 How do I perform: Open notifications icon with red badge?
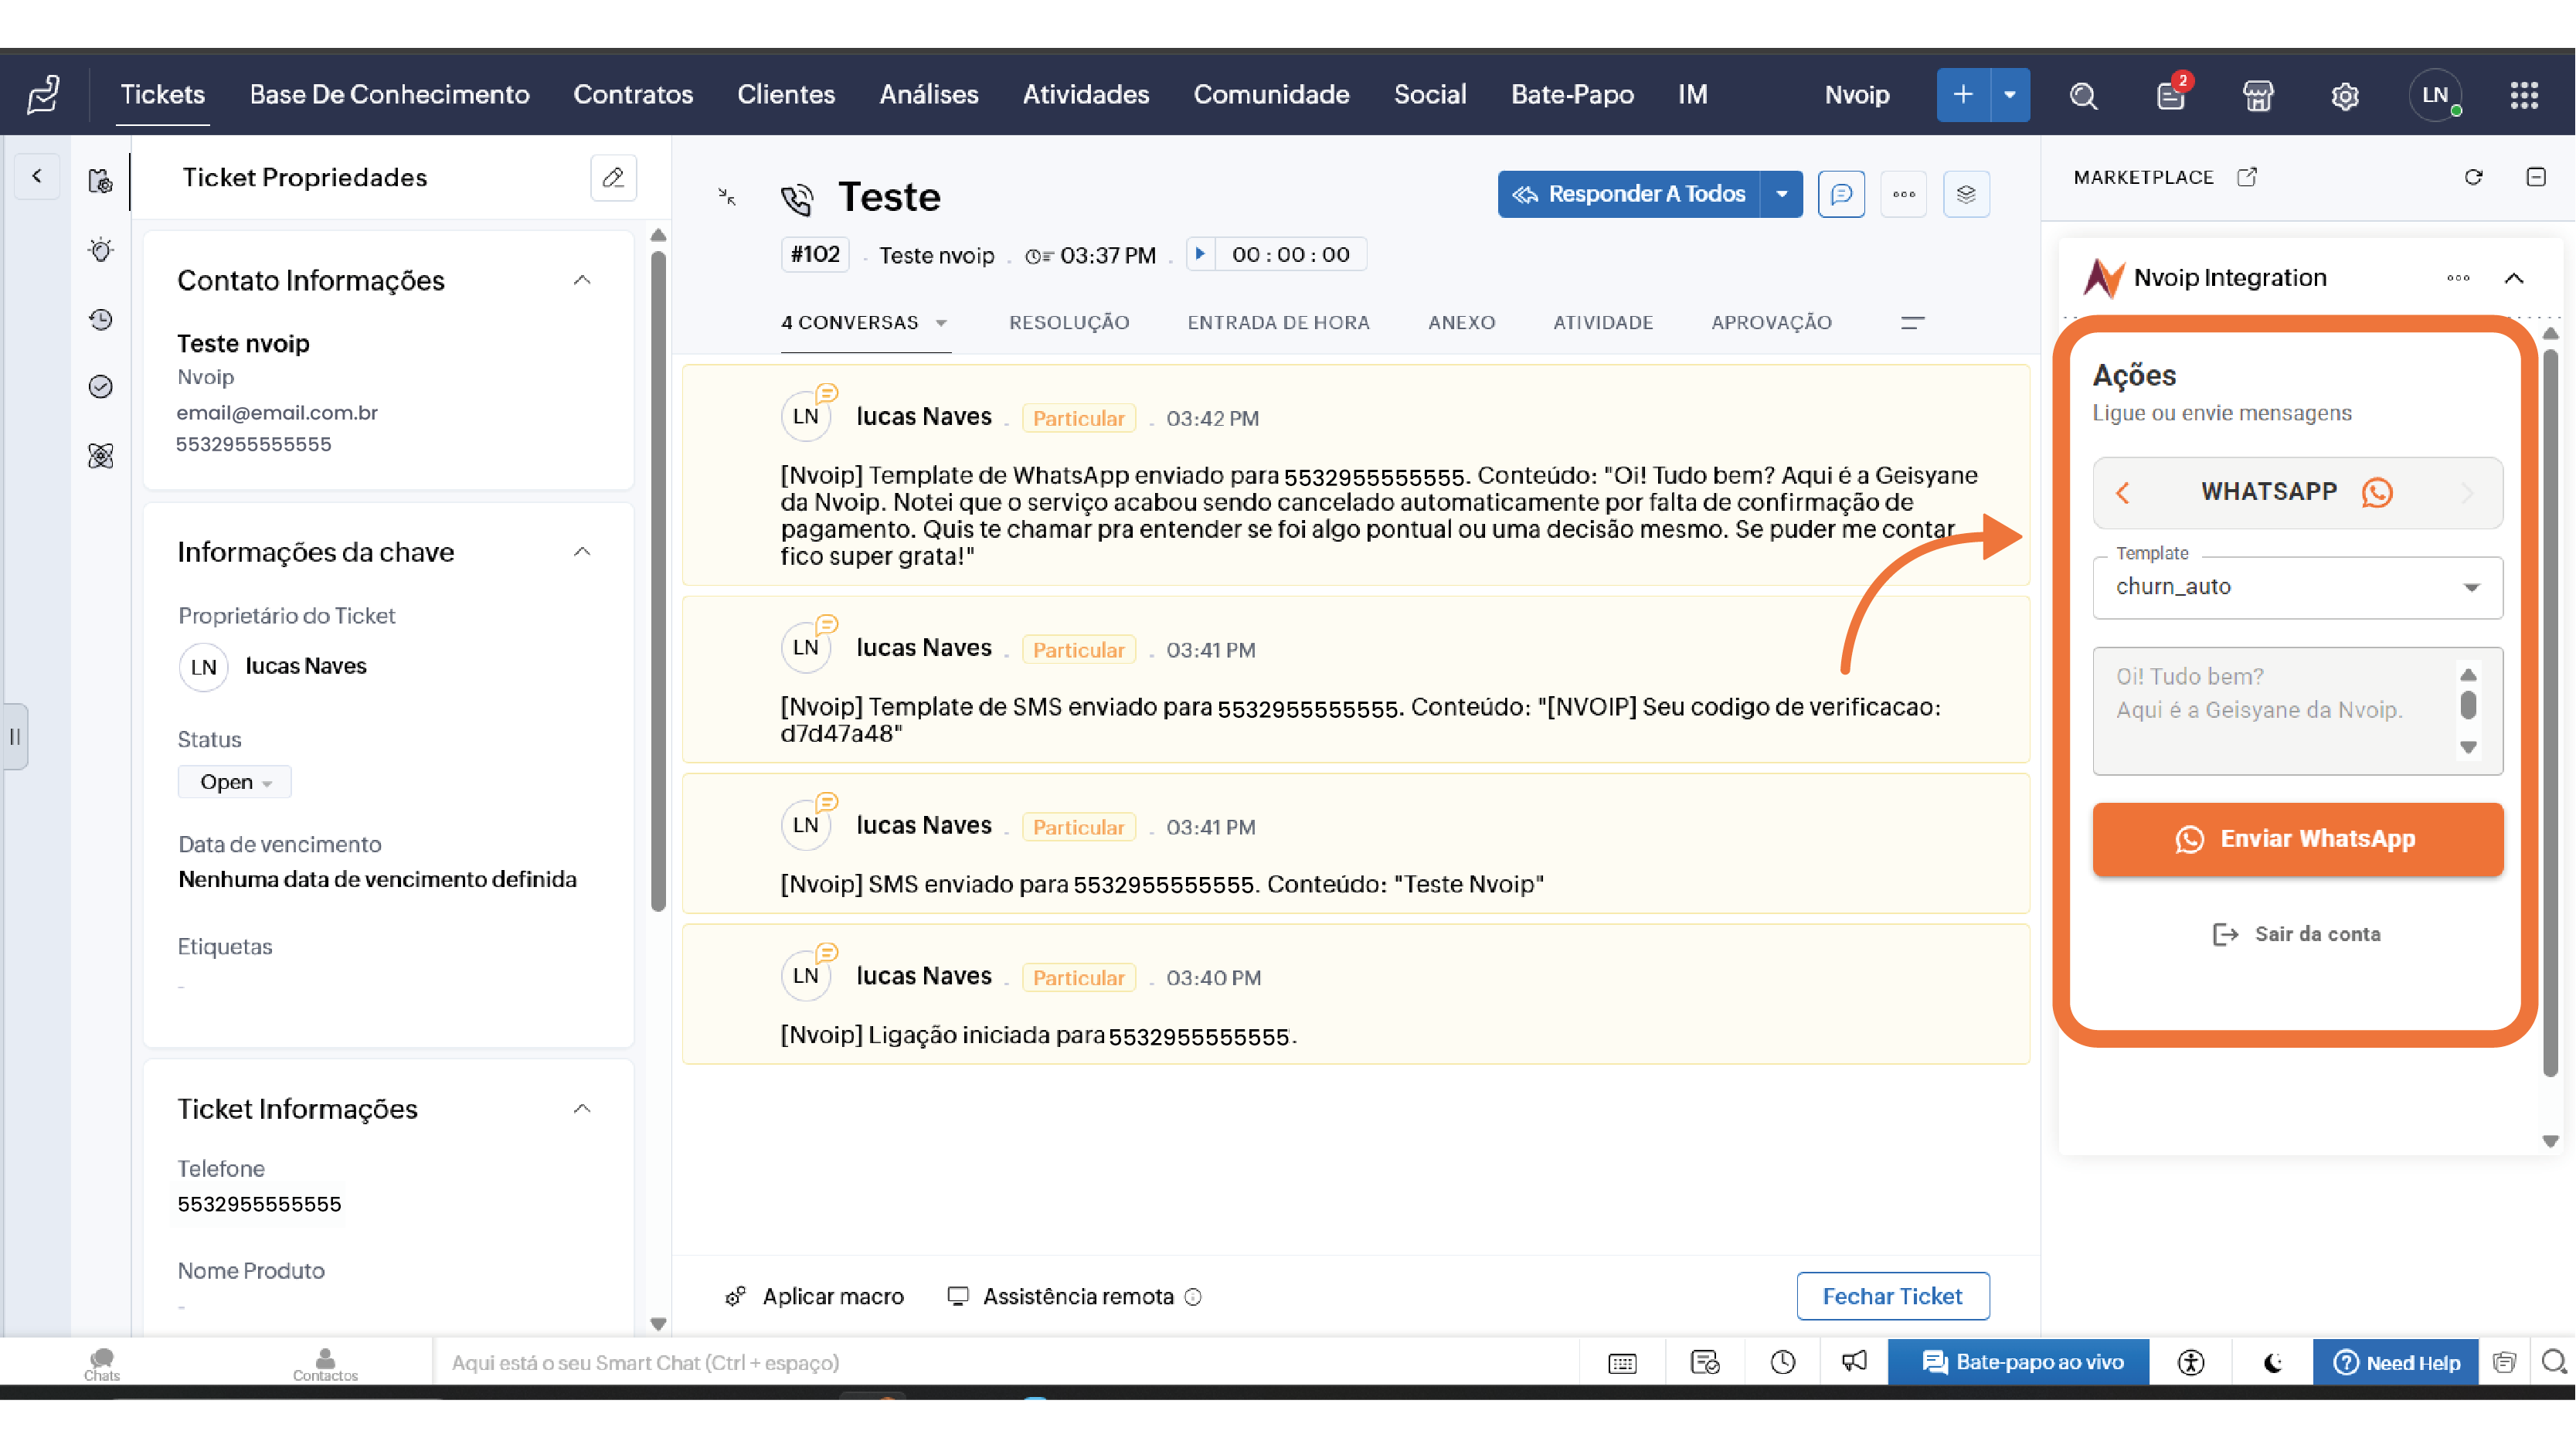2170,95
